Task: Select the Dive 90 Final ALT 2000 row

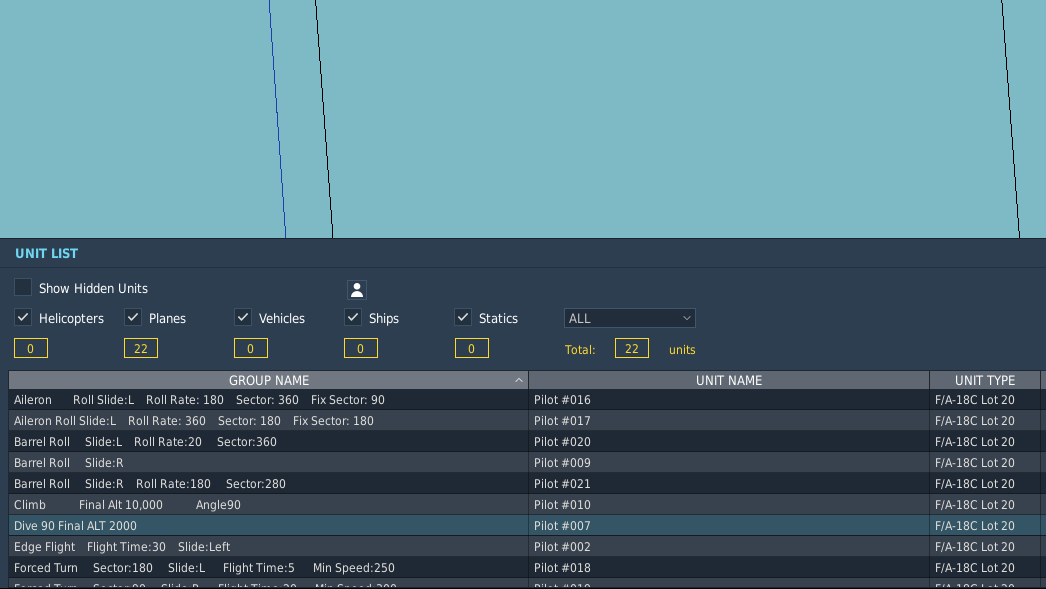Action: [x=75, y=526]
